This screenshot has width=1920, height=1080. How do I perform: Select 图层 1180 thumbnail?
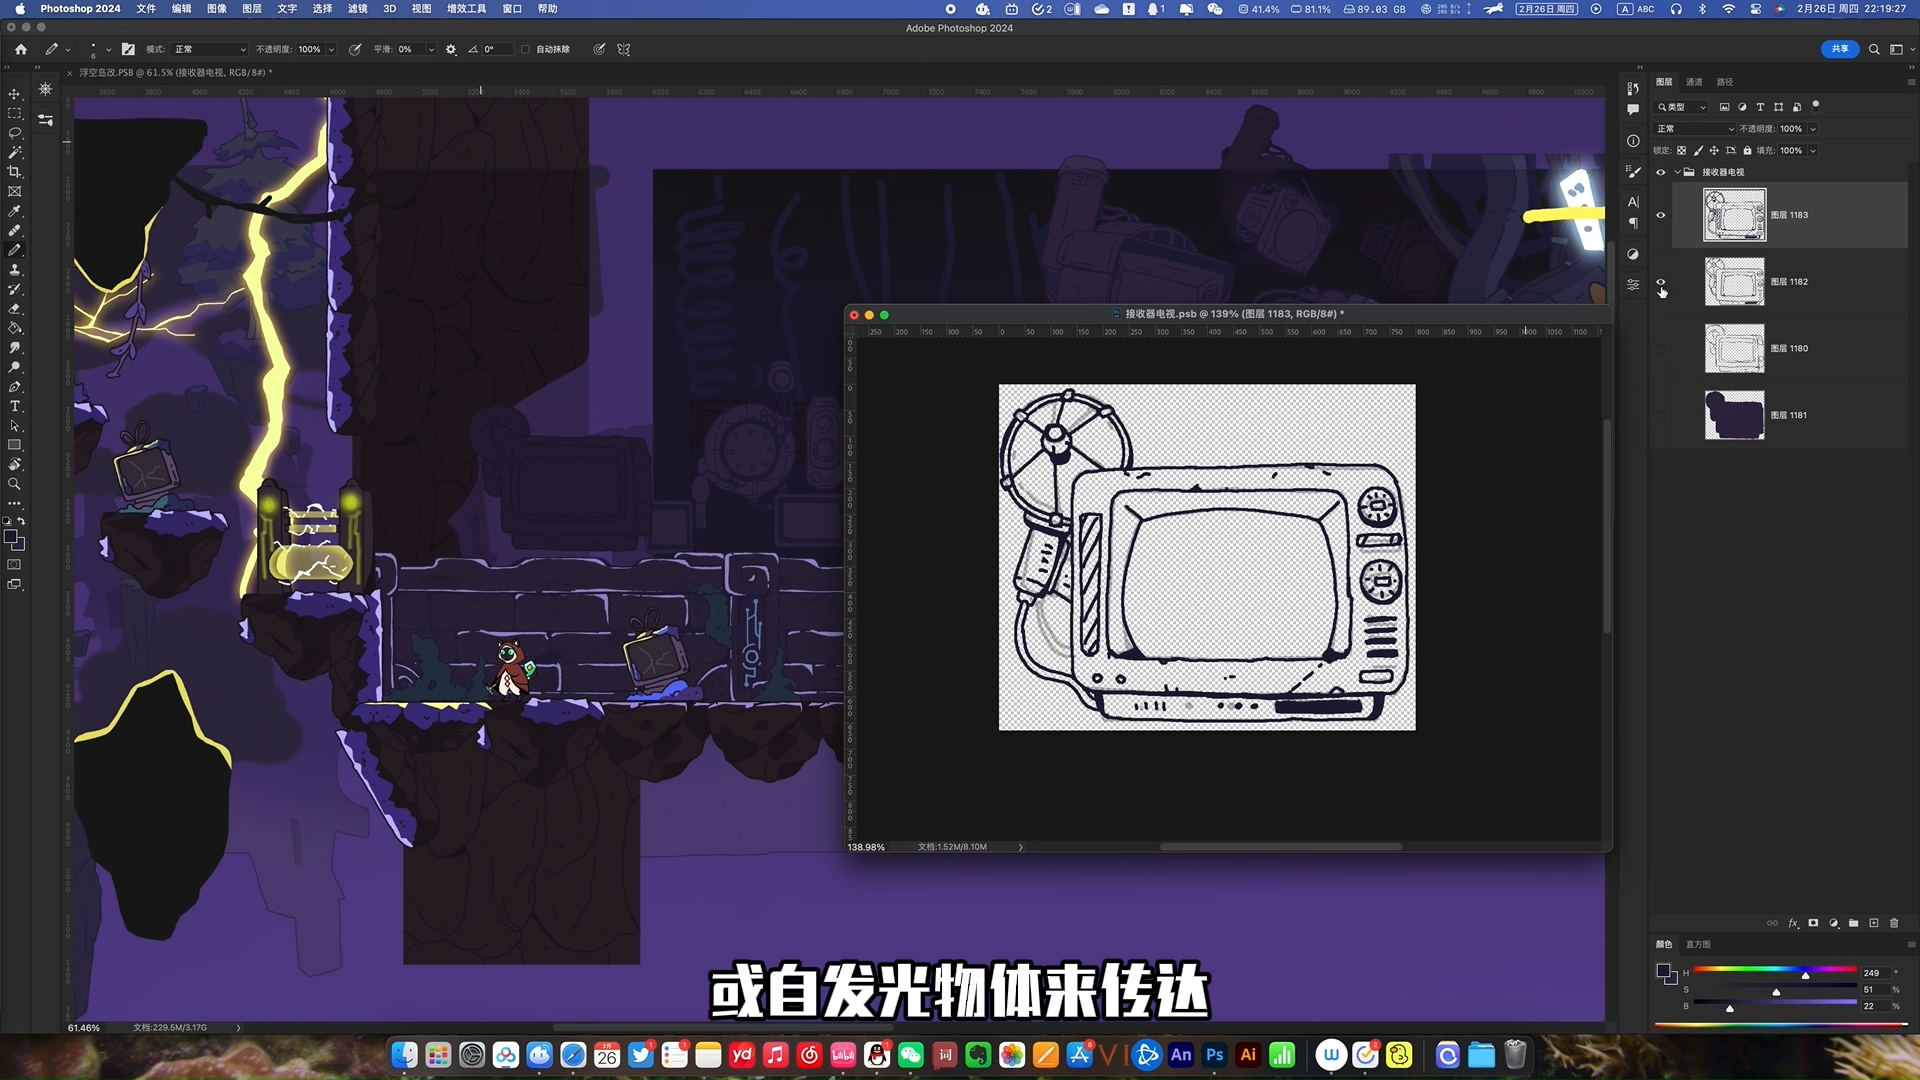[1734, 348]
